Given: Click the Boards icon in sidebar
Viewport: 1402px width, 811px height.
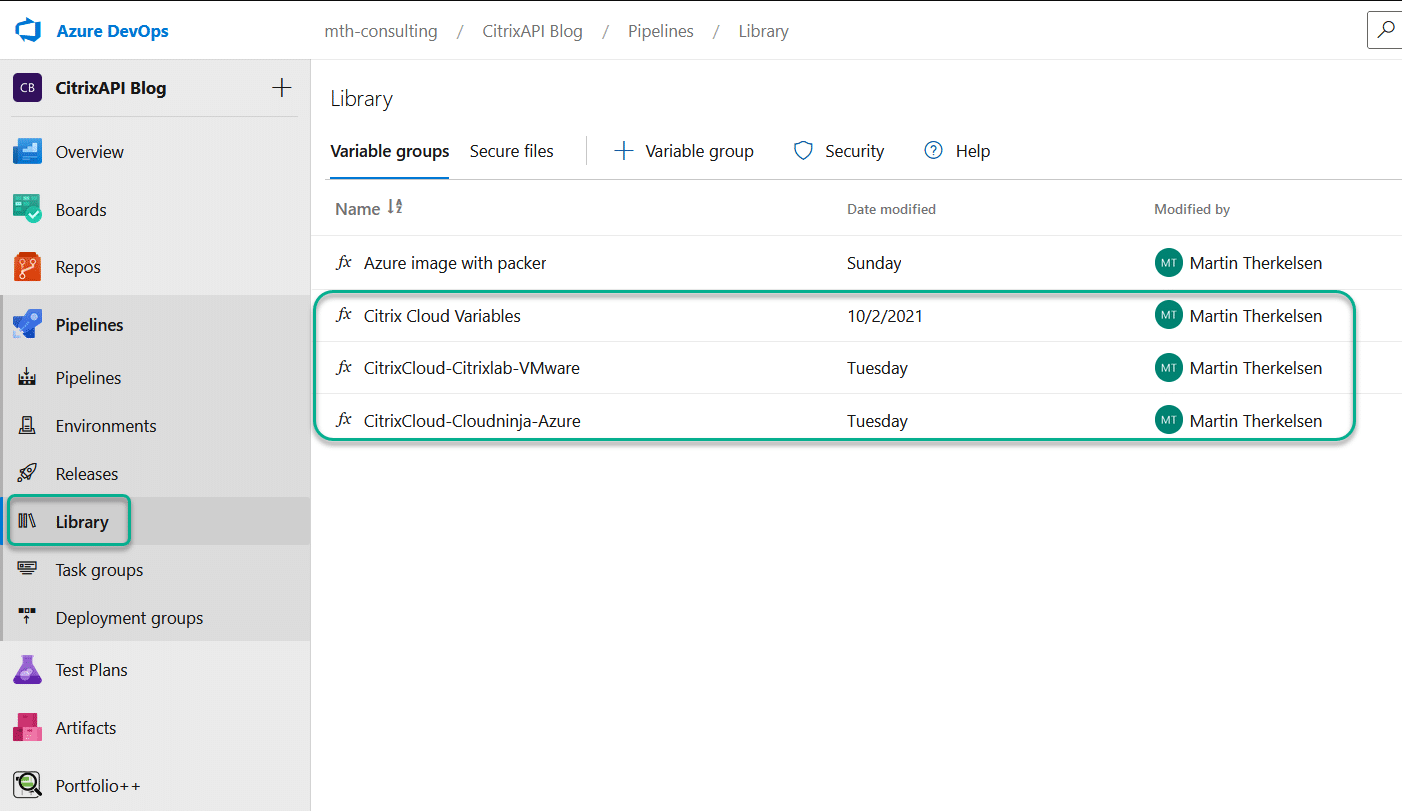Looking at the screenshot, I should [x=27, y=210].
